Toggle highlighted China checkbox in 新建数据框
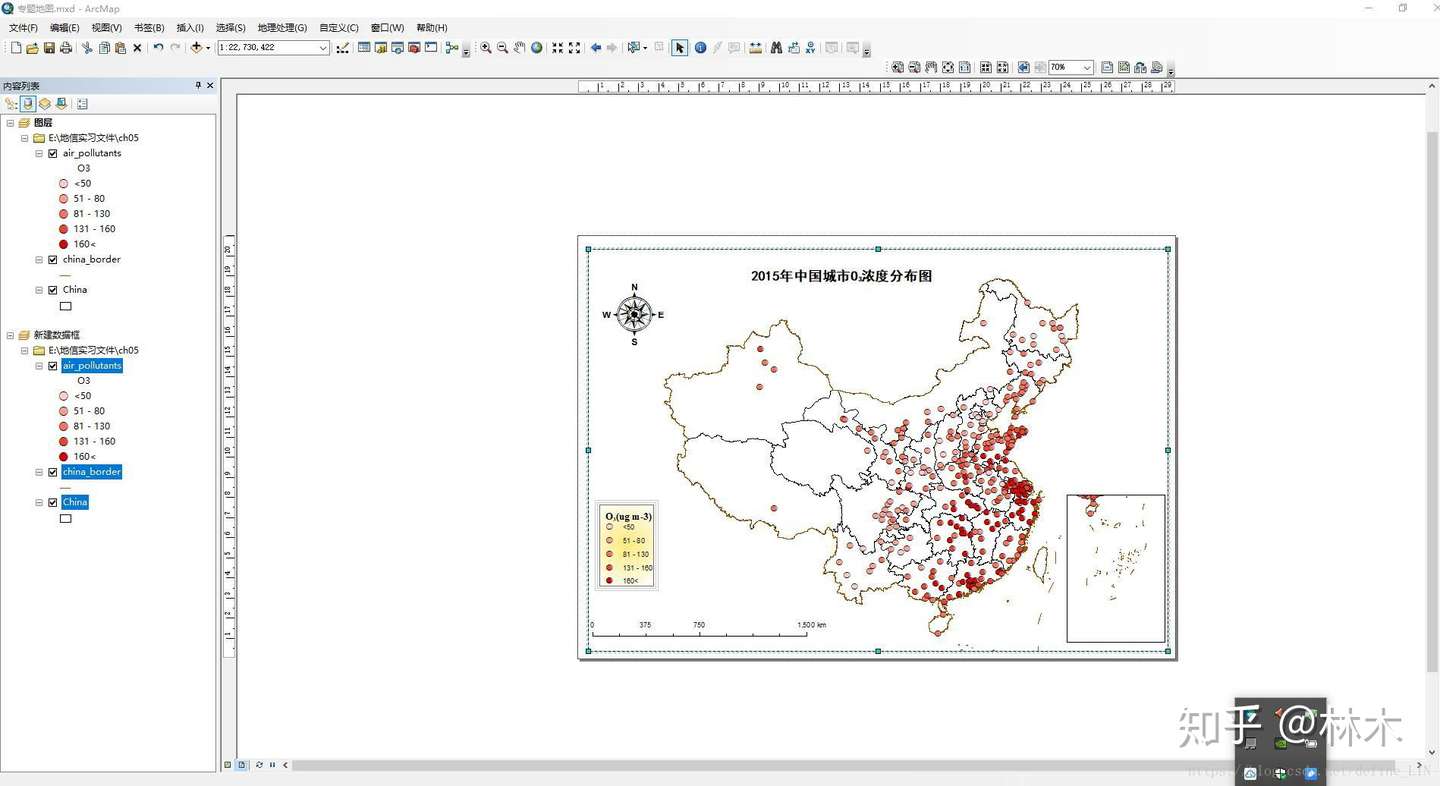Image resolution: width=1440 pixels, height=786 pixels. 53,503
